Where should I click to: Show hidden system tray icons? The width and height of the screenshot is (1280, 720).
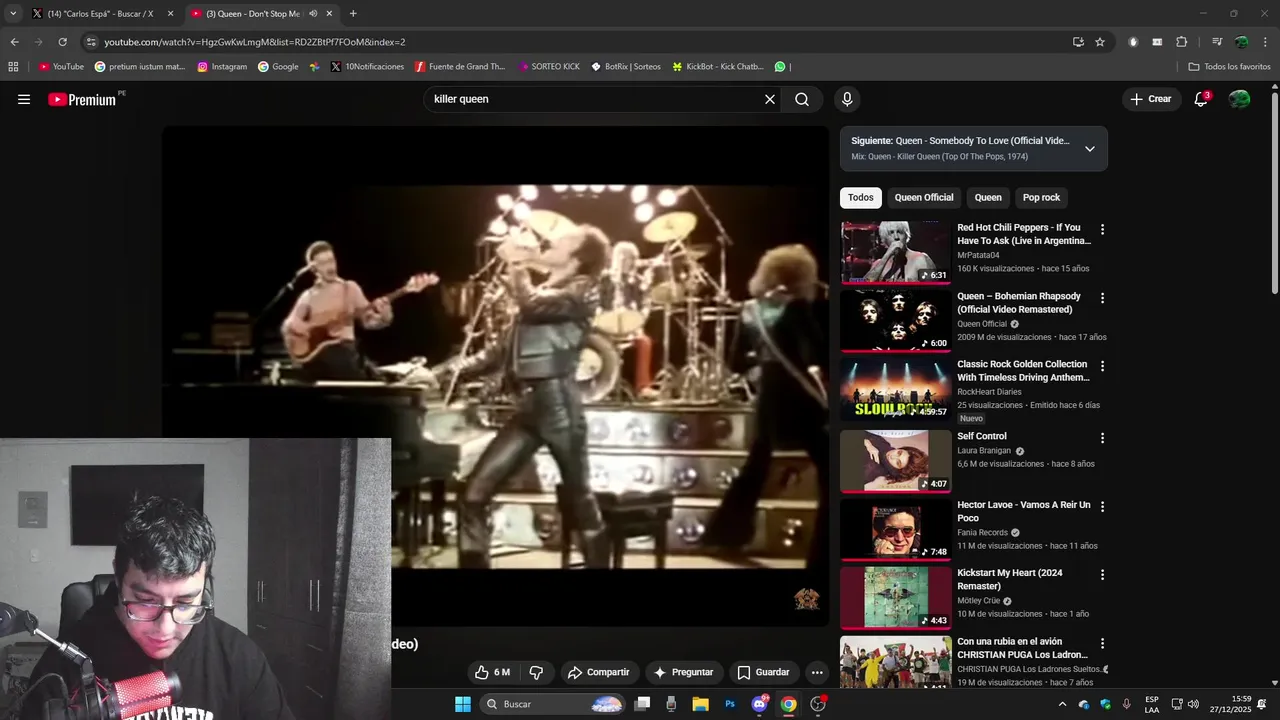pyautogui.click(x=1061, y=704)
